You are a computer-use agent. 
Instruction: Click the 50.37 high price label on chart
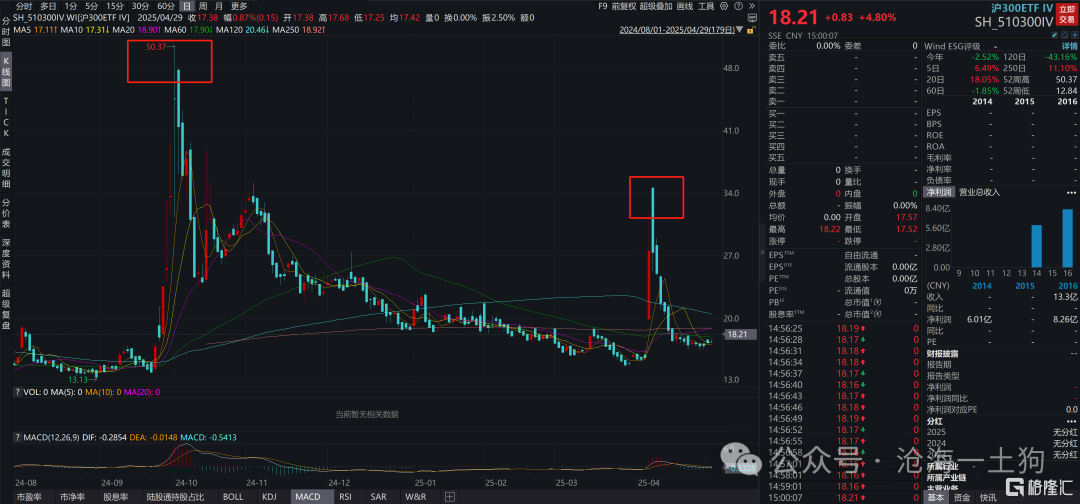[x=156, y=47]
